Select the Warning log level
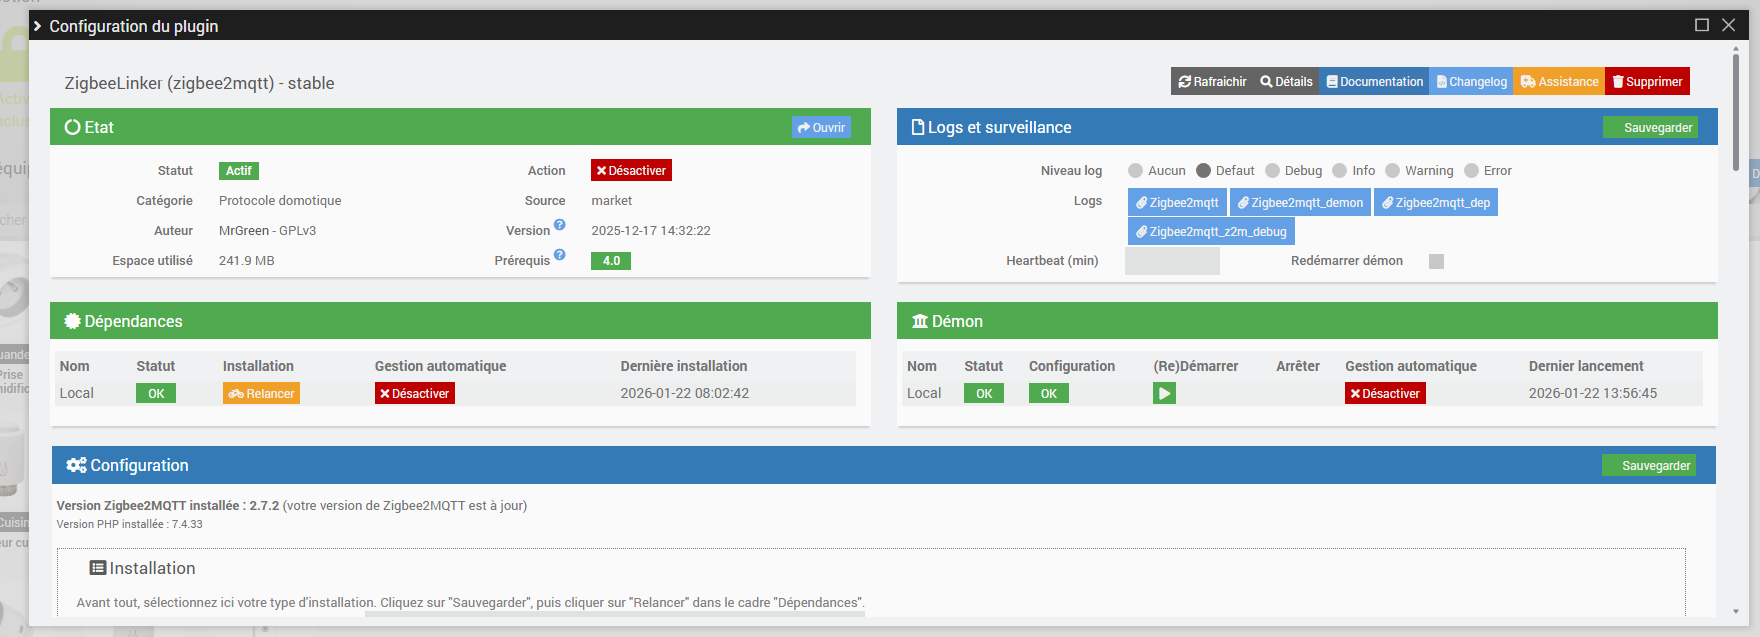This screenshot has width=1760, height=637. 1392,171
